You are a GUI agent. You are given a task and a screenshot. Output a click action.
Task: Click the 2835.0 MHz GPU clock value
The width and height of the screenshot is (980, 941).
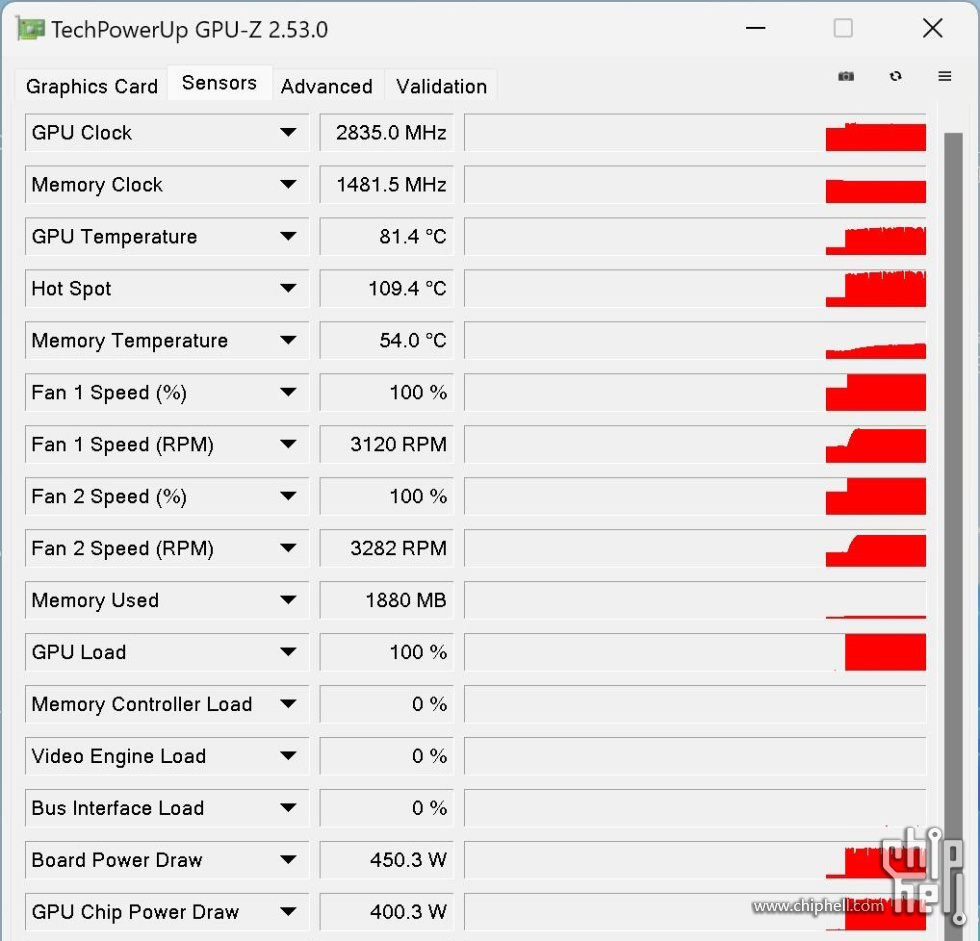(386, 132)
